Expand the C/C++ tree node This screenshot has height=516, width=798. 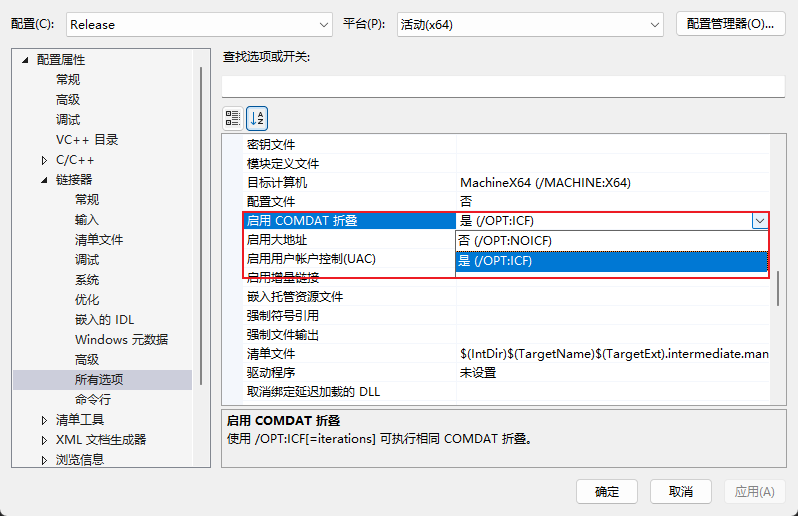[44, 160]
